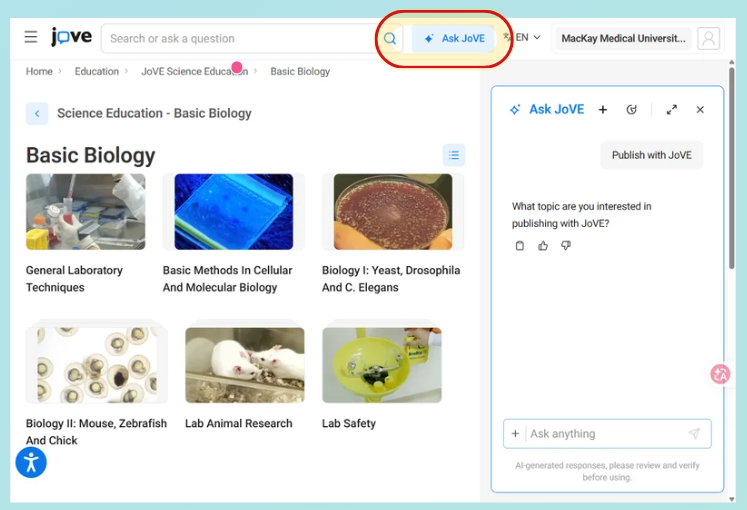Click the send message paper plane icon
This screenshot has width=747, height=510.
point(694,433)
